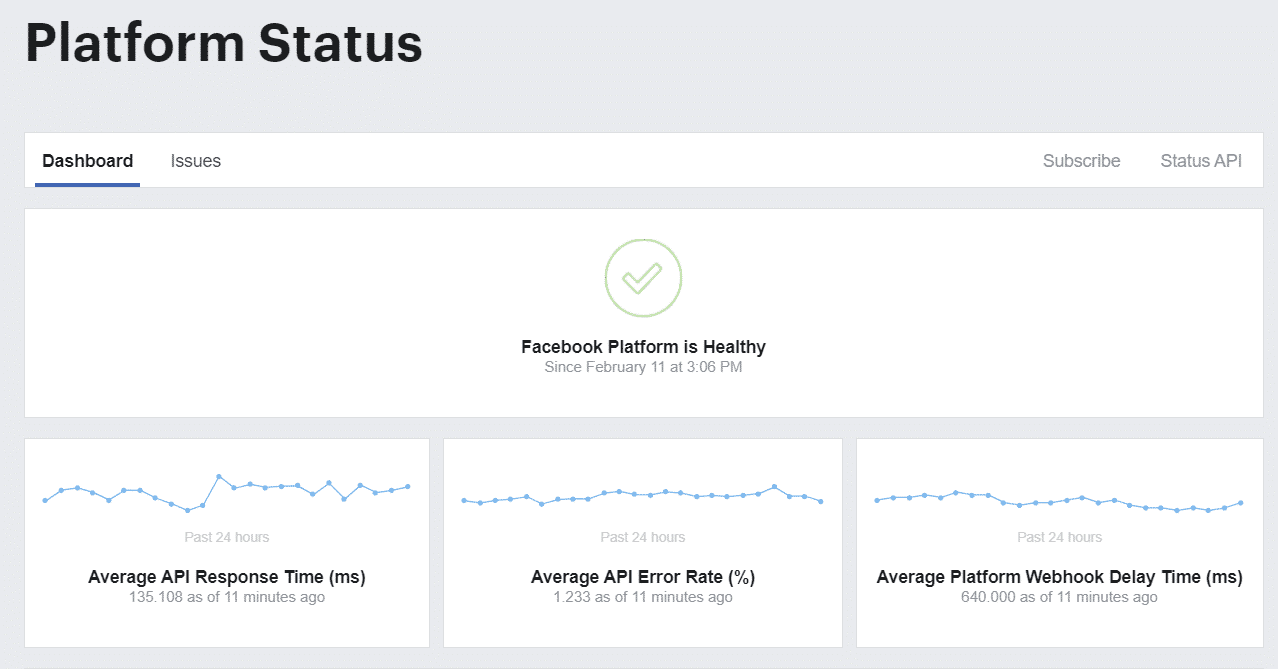Image resolution: width=1278 pixels, height=669 pixels.
Task: Click the Platform Status page heading
Action: (223, 43)
